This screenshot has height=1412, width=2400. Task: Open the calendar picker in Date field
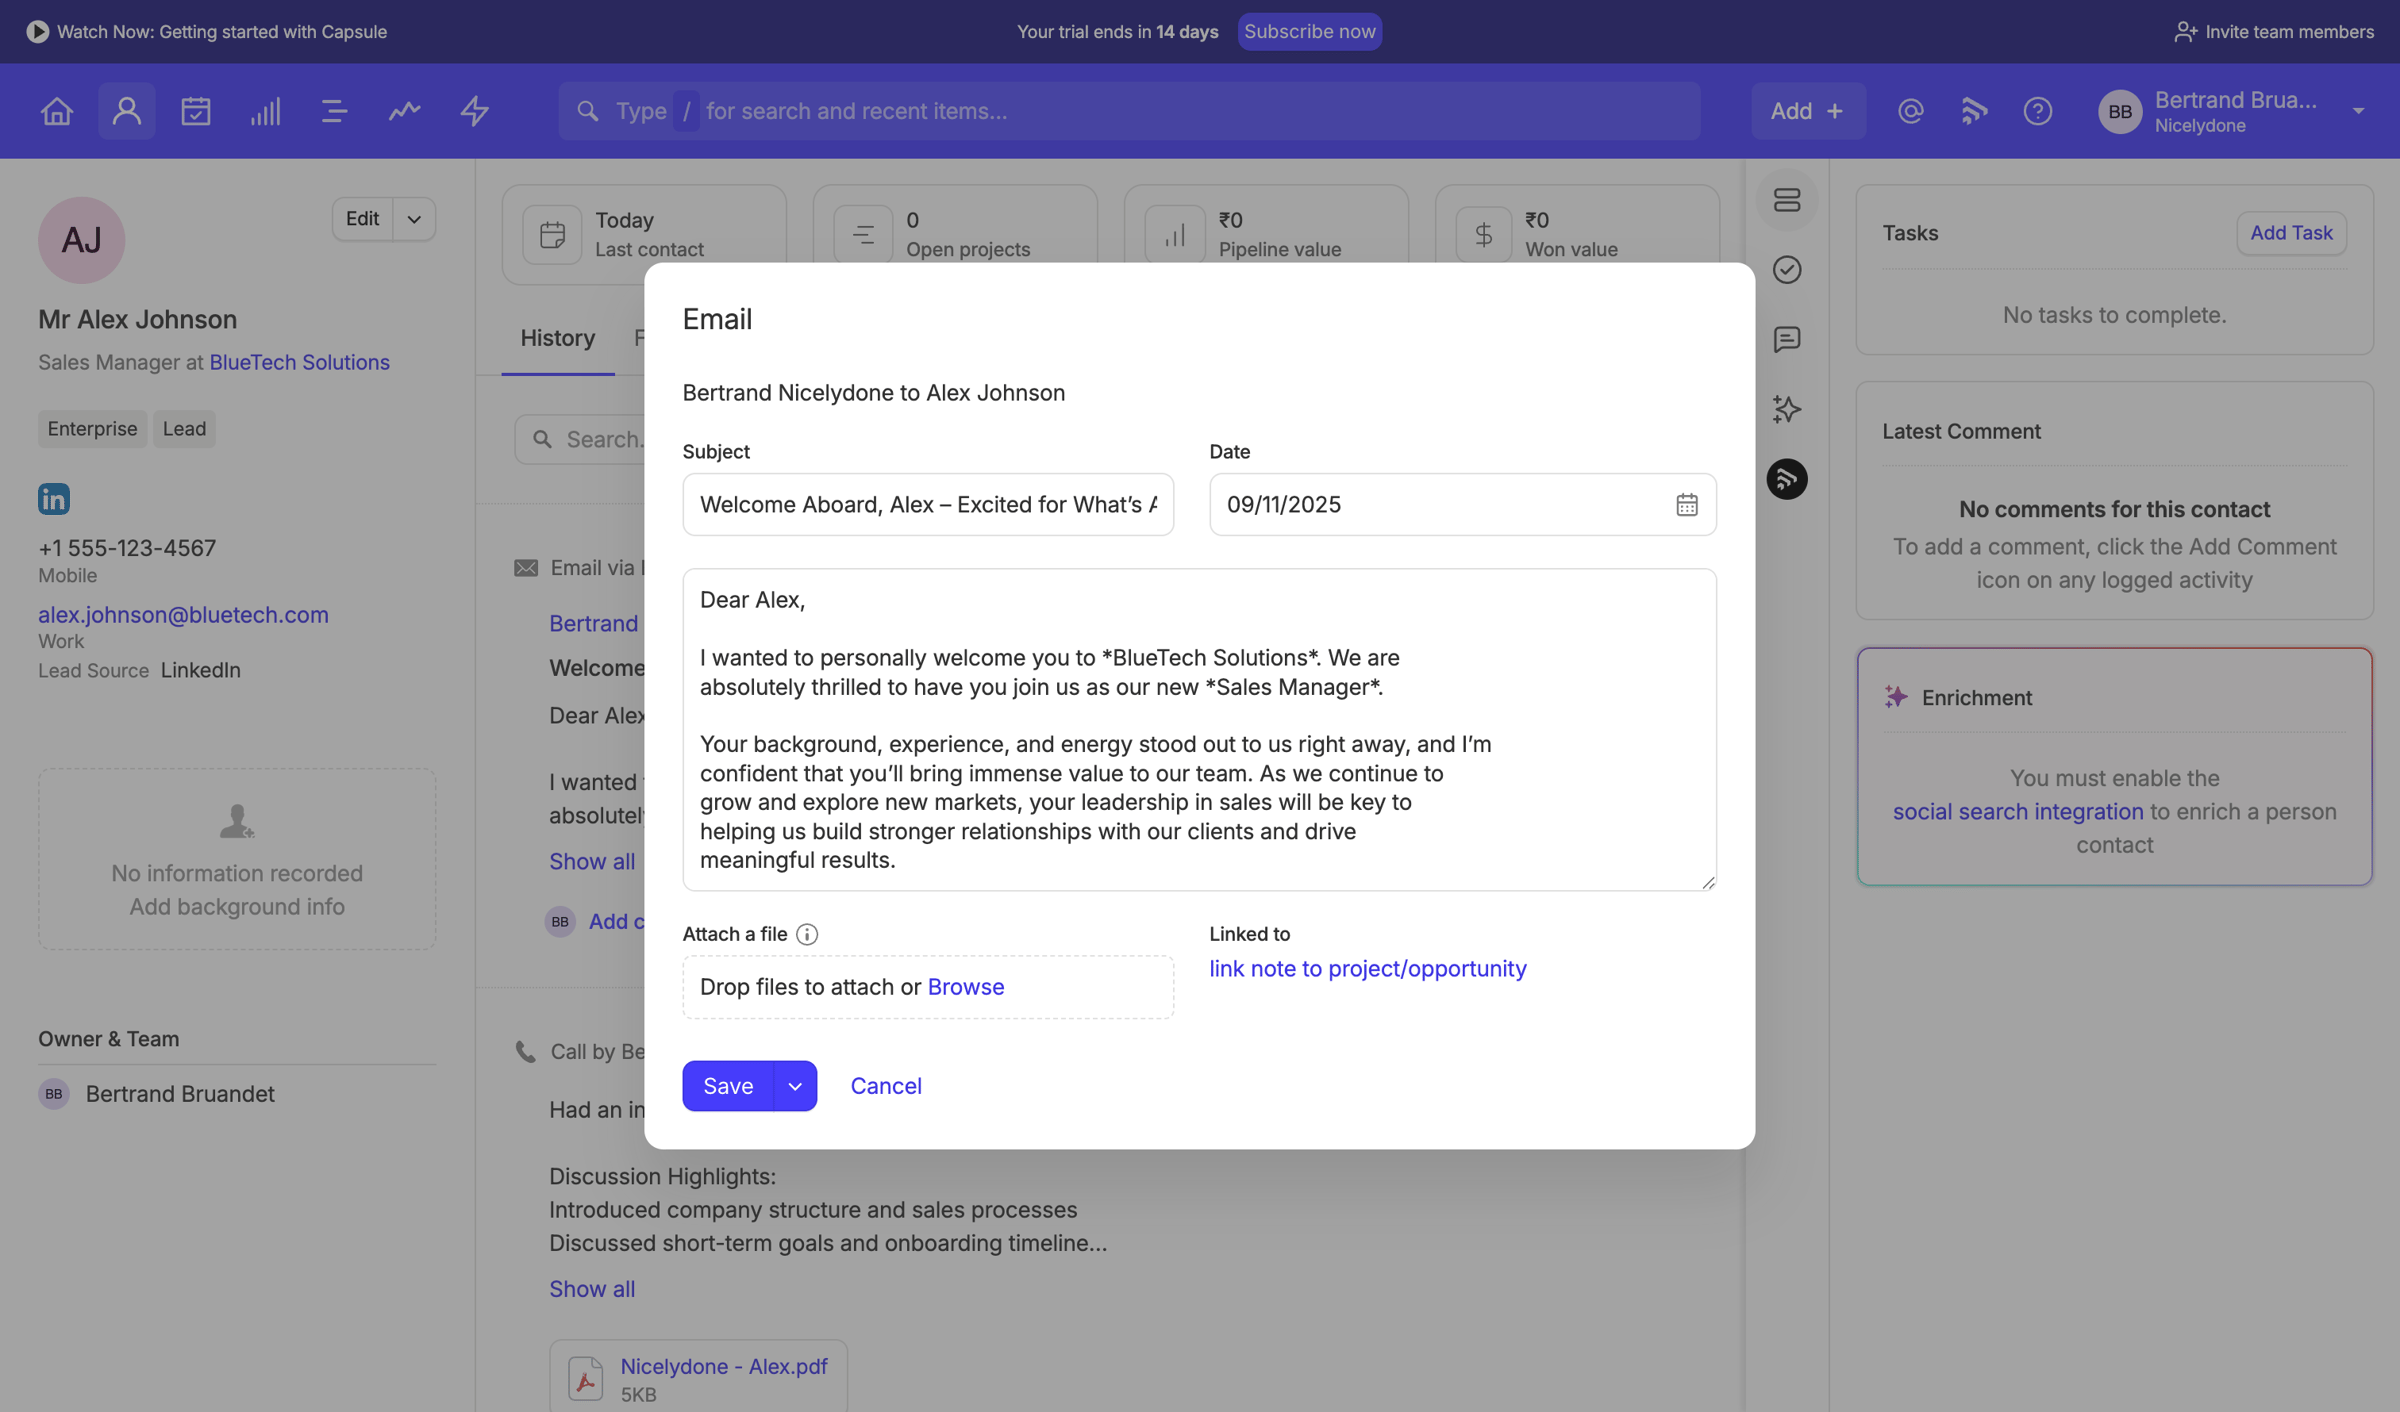tap(1687, 505)
